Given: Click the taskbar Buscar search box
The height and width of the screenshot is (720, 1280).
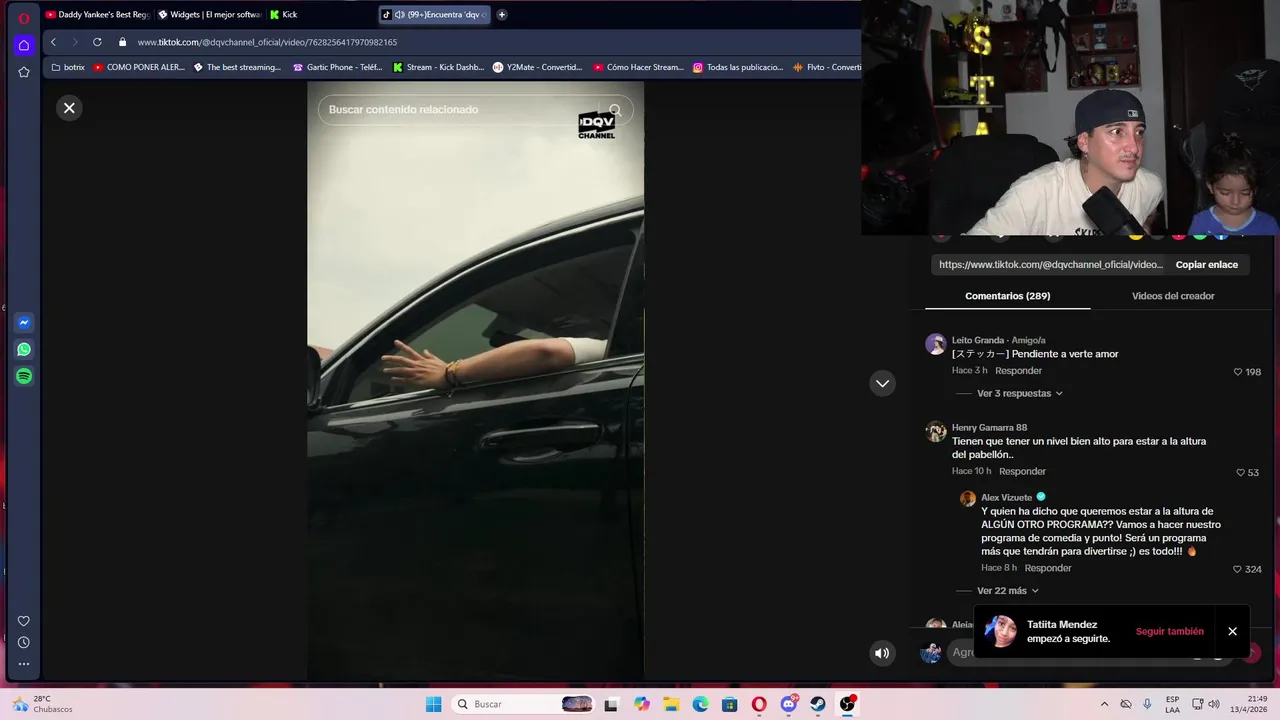Looking at the screenshot, I should pos(524,704).
